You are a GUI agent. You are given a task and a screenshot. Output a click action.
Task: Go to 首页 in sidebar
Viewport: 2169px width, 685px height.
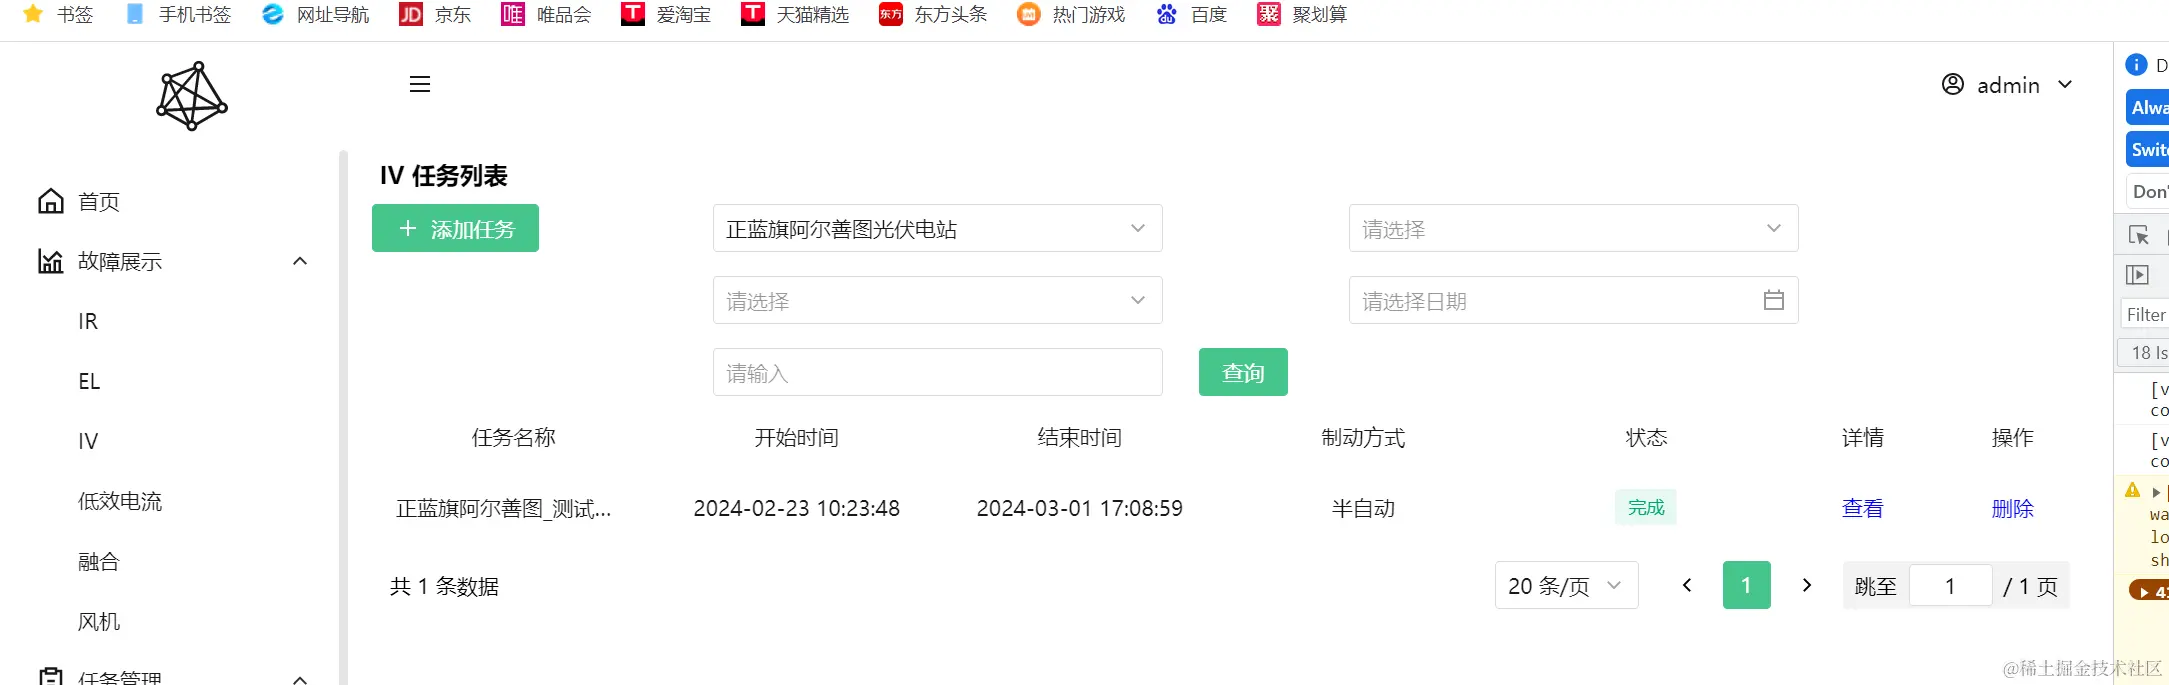tap(99, 201)
